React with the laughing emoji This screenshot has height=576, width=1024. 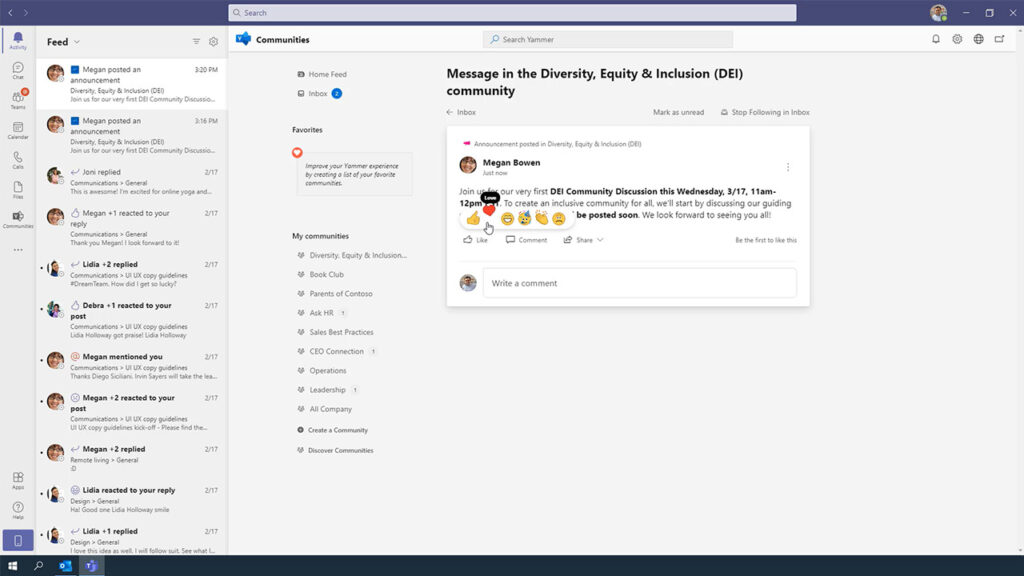coord(507,219)
